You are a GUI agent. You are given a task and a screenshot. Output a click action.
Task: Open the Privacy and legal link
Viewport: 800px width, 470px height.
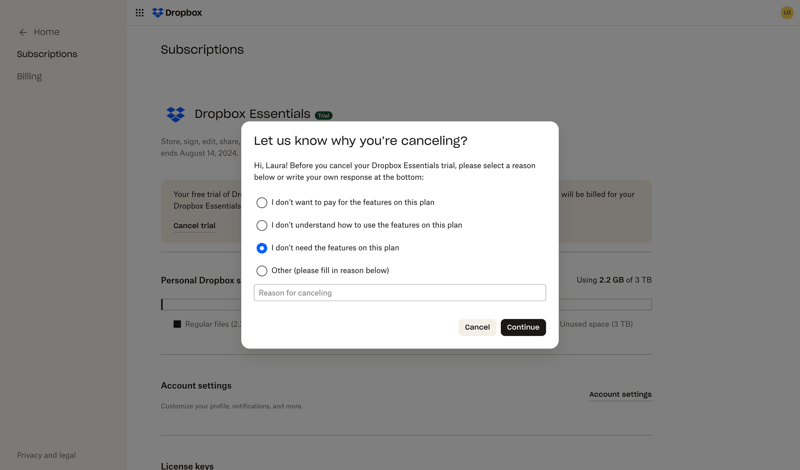(46, 455)
